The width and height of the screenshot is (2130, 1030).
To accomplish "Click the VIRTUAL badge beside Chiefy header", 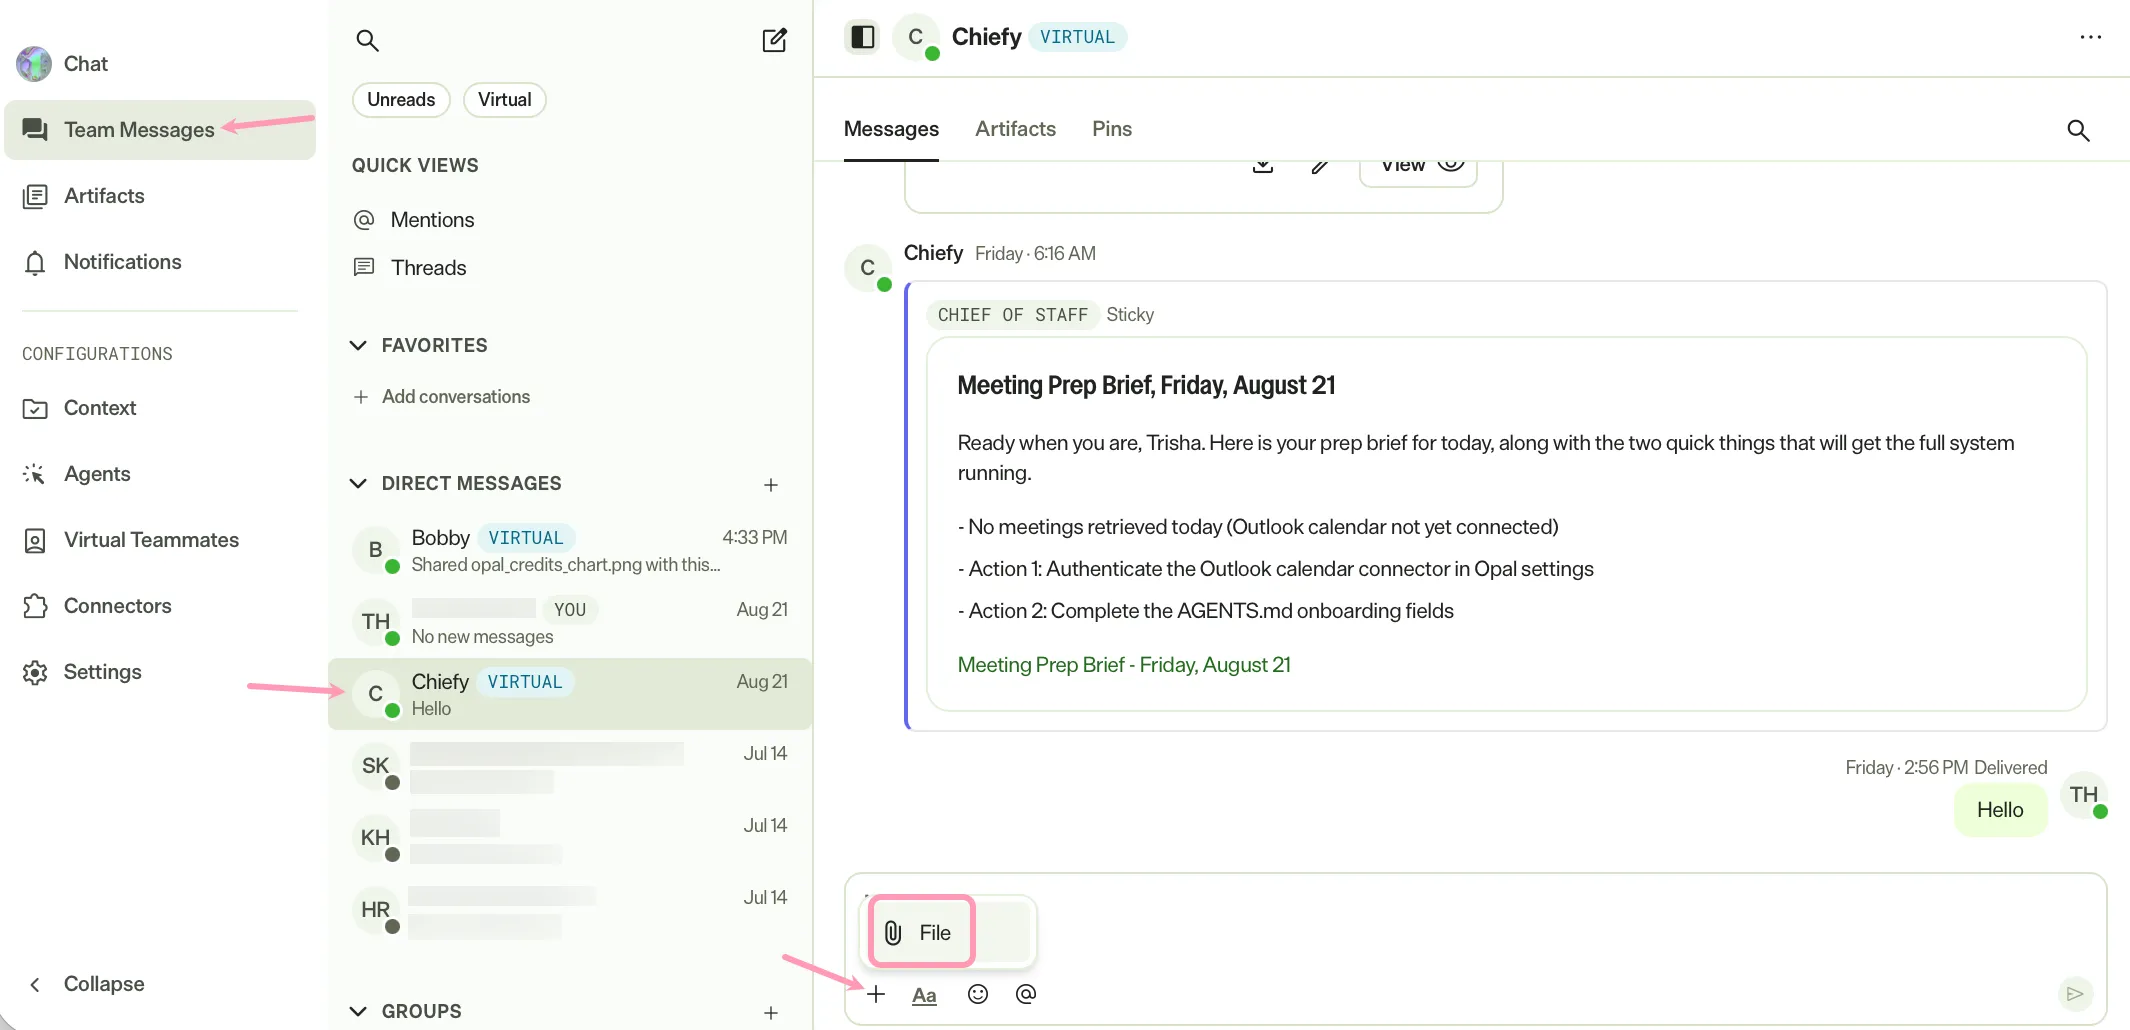I will pyautogui.click(x=1077, y=37).
